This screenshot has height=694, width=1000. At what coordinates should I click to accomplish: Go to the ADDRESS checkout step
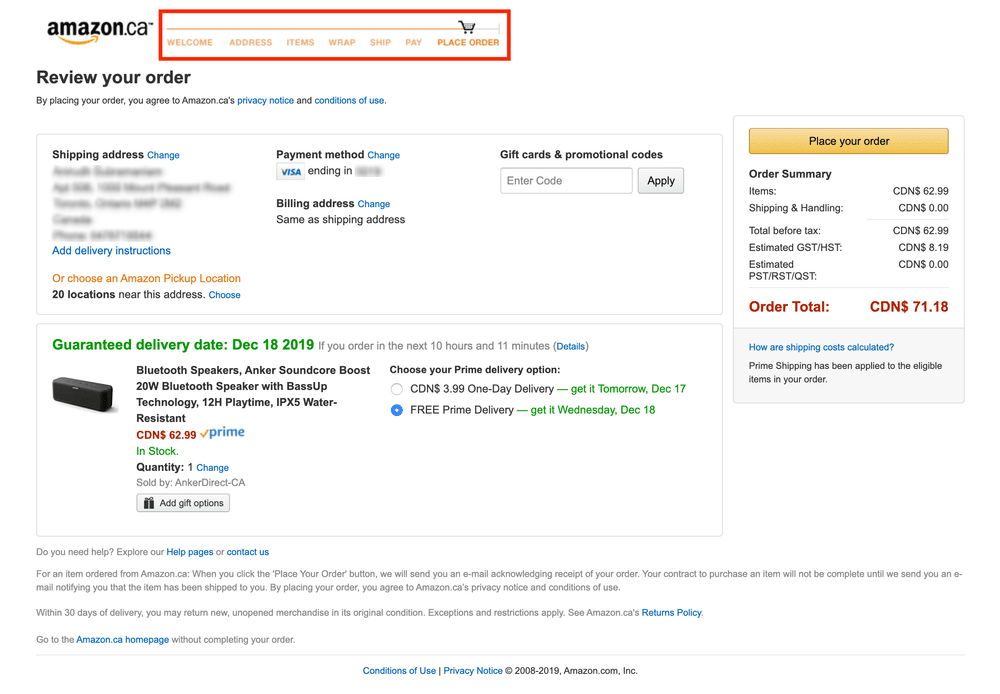250,43
